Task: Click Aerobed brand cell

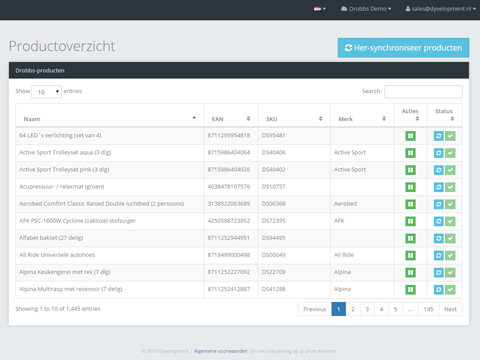Action: [x=362, y=204]
